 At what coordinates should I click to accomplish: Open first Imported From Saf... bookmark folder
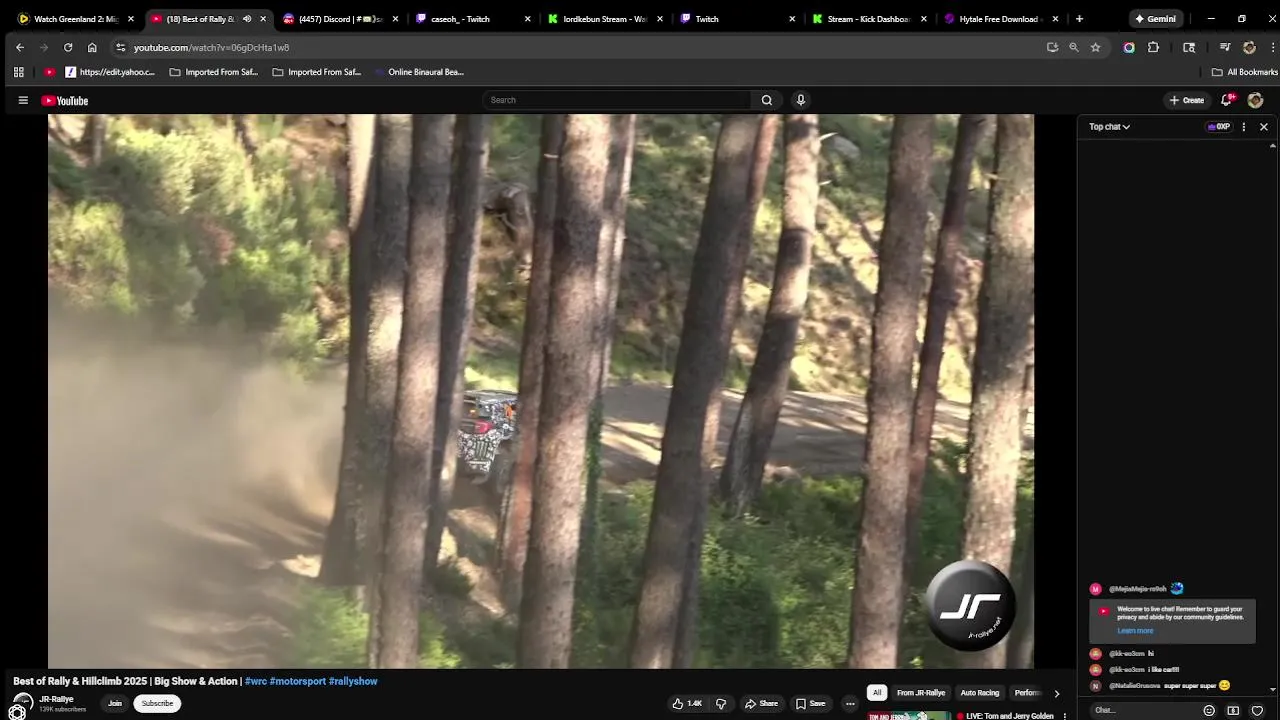click(213, 72)
